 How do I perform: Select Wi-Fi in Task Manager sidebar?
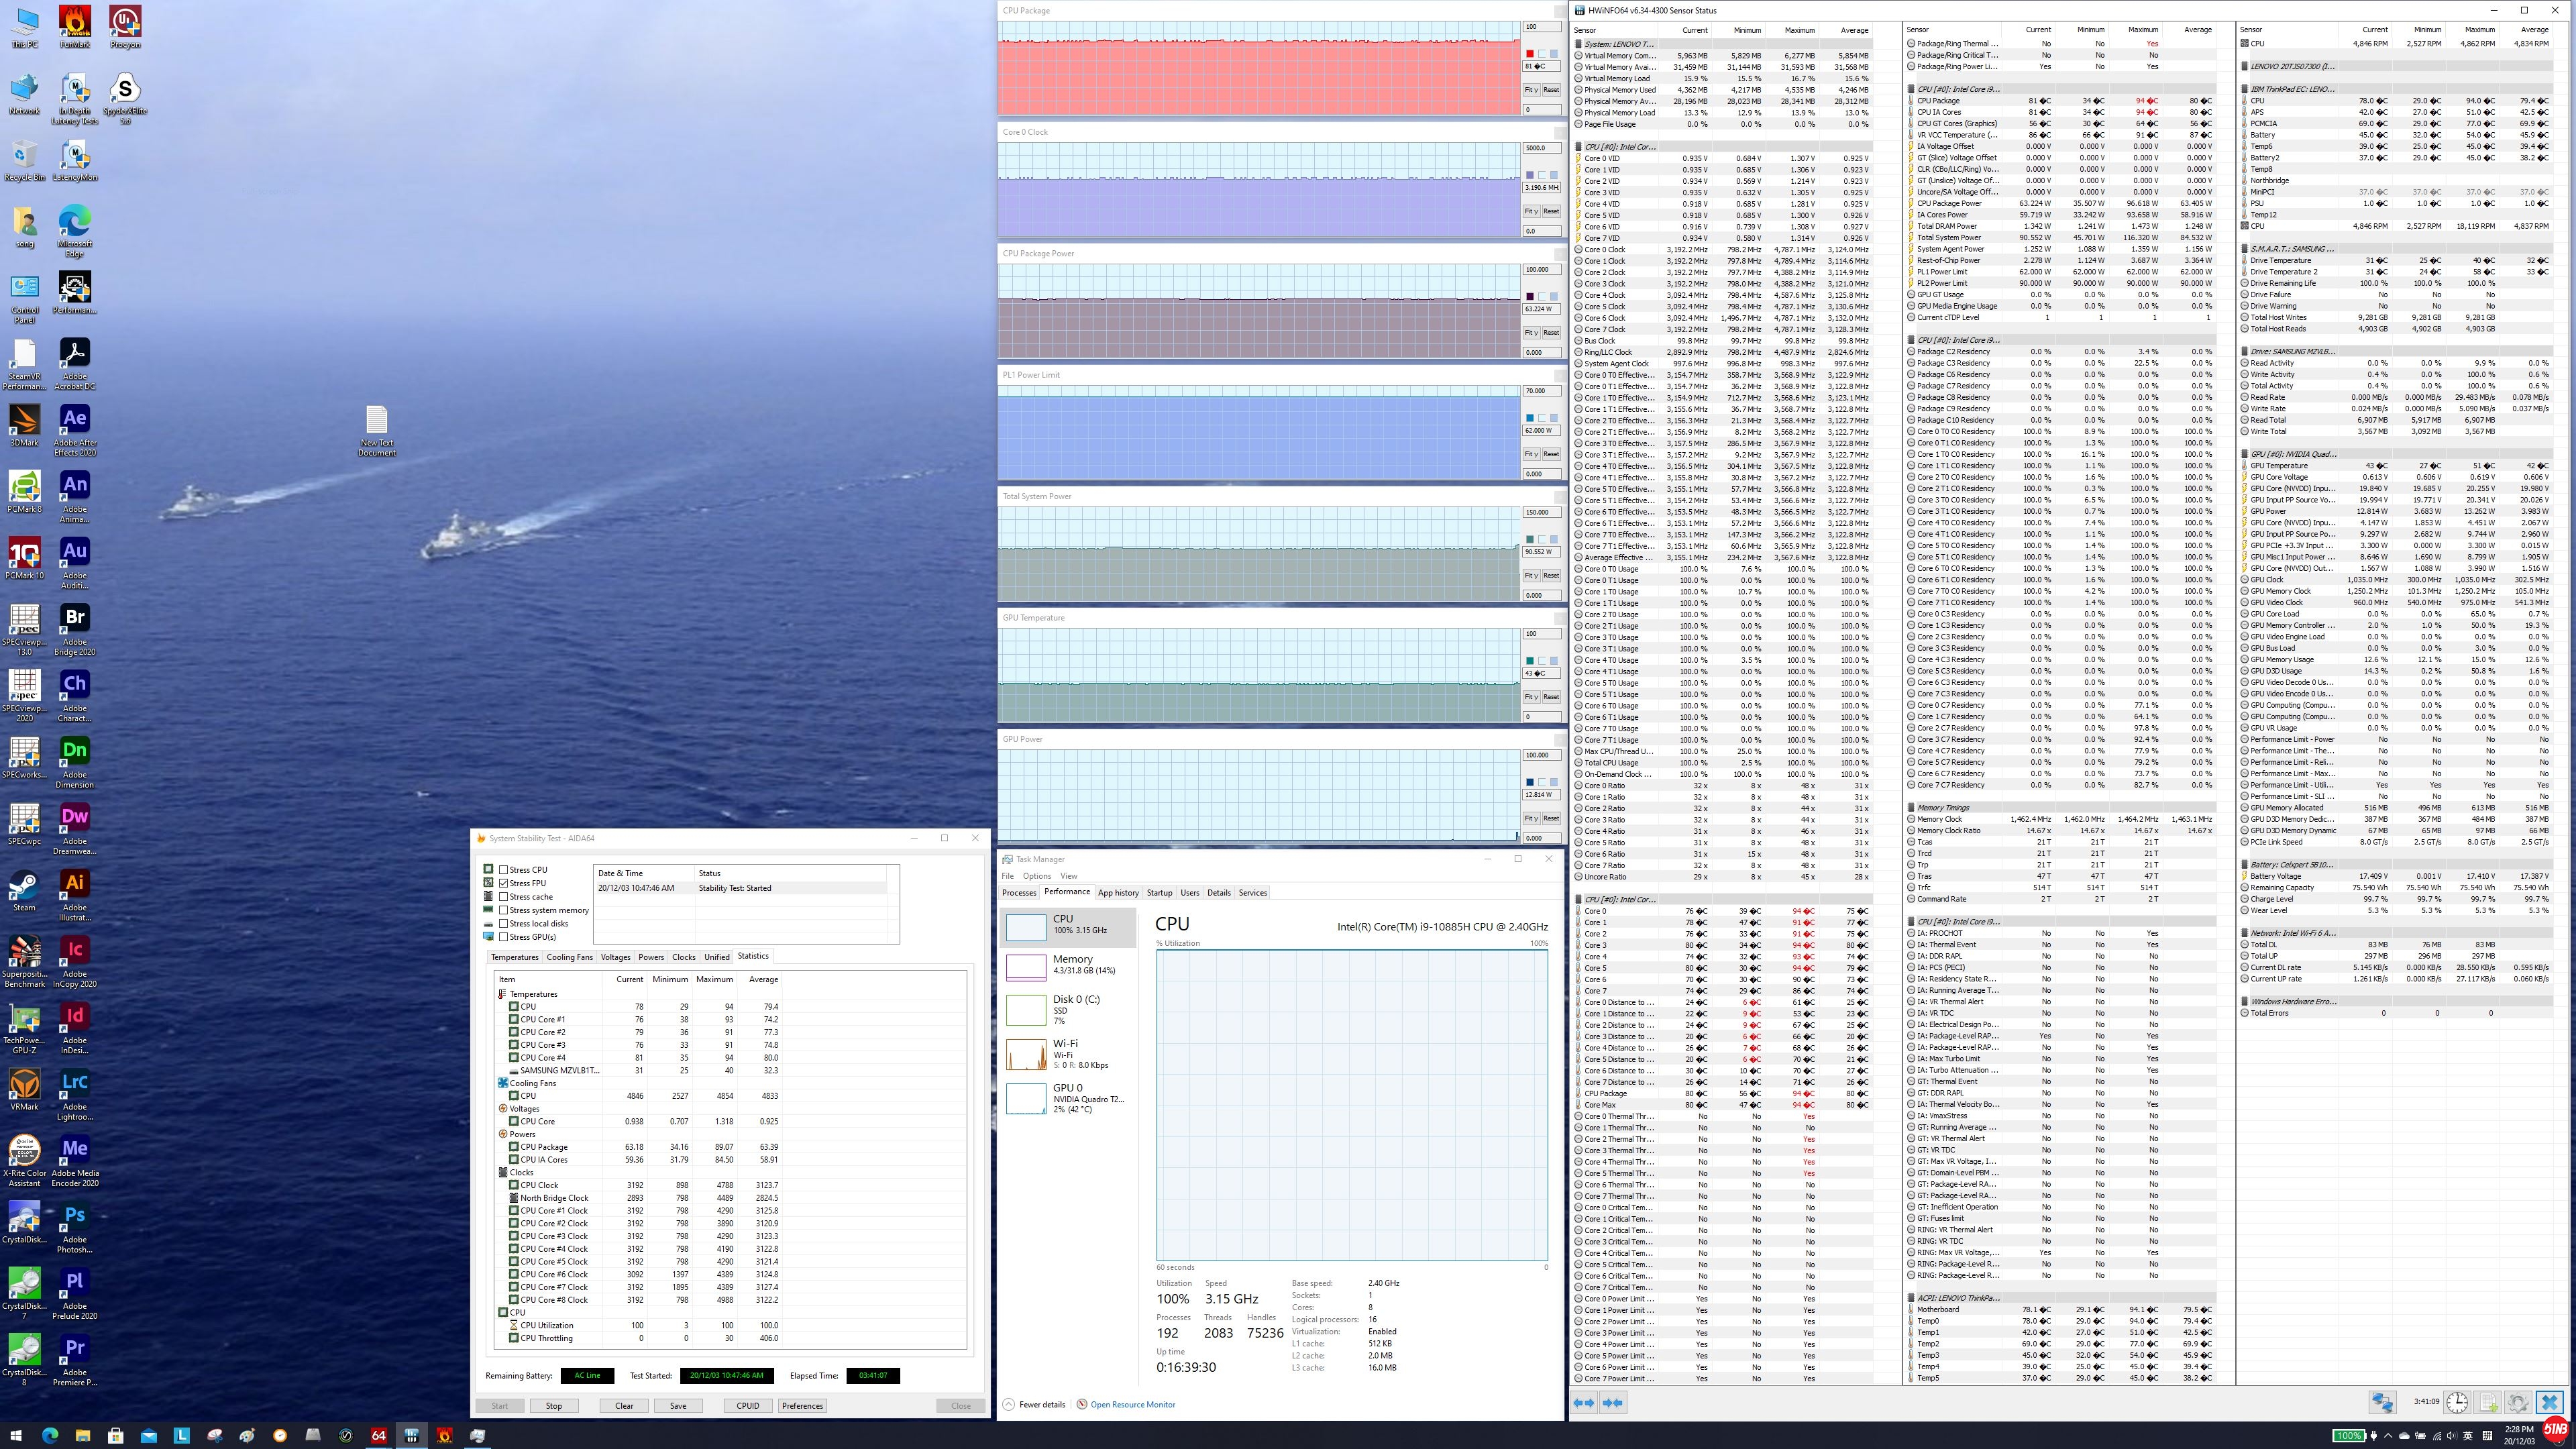point(1068,1054)
